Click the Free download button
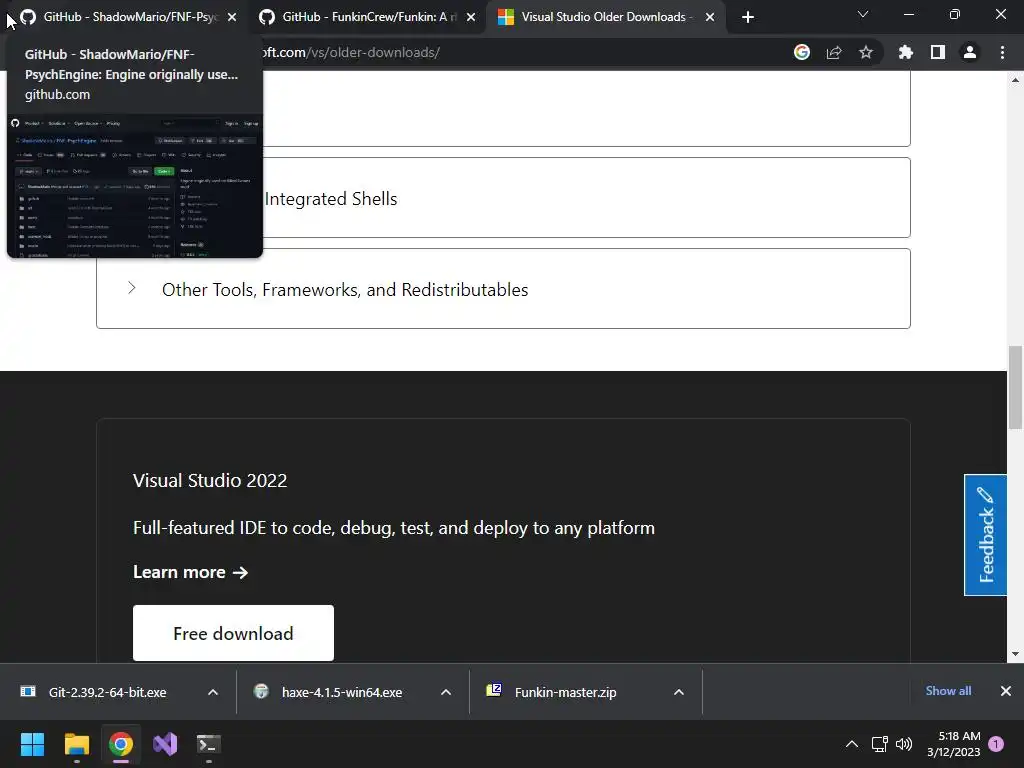The width and height of the screenshot is (1024, 768). click(233, 633)
